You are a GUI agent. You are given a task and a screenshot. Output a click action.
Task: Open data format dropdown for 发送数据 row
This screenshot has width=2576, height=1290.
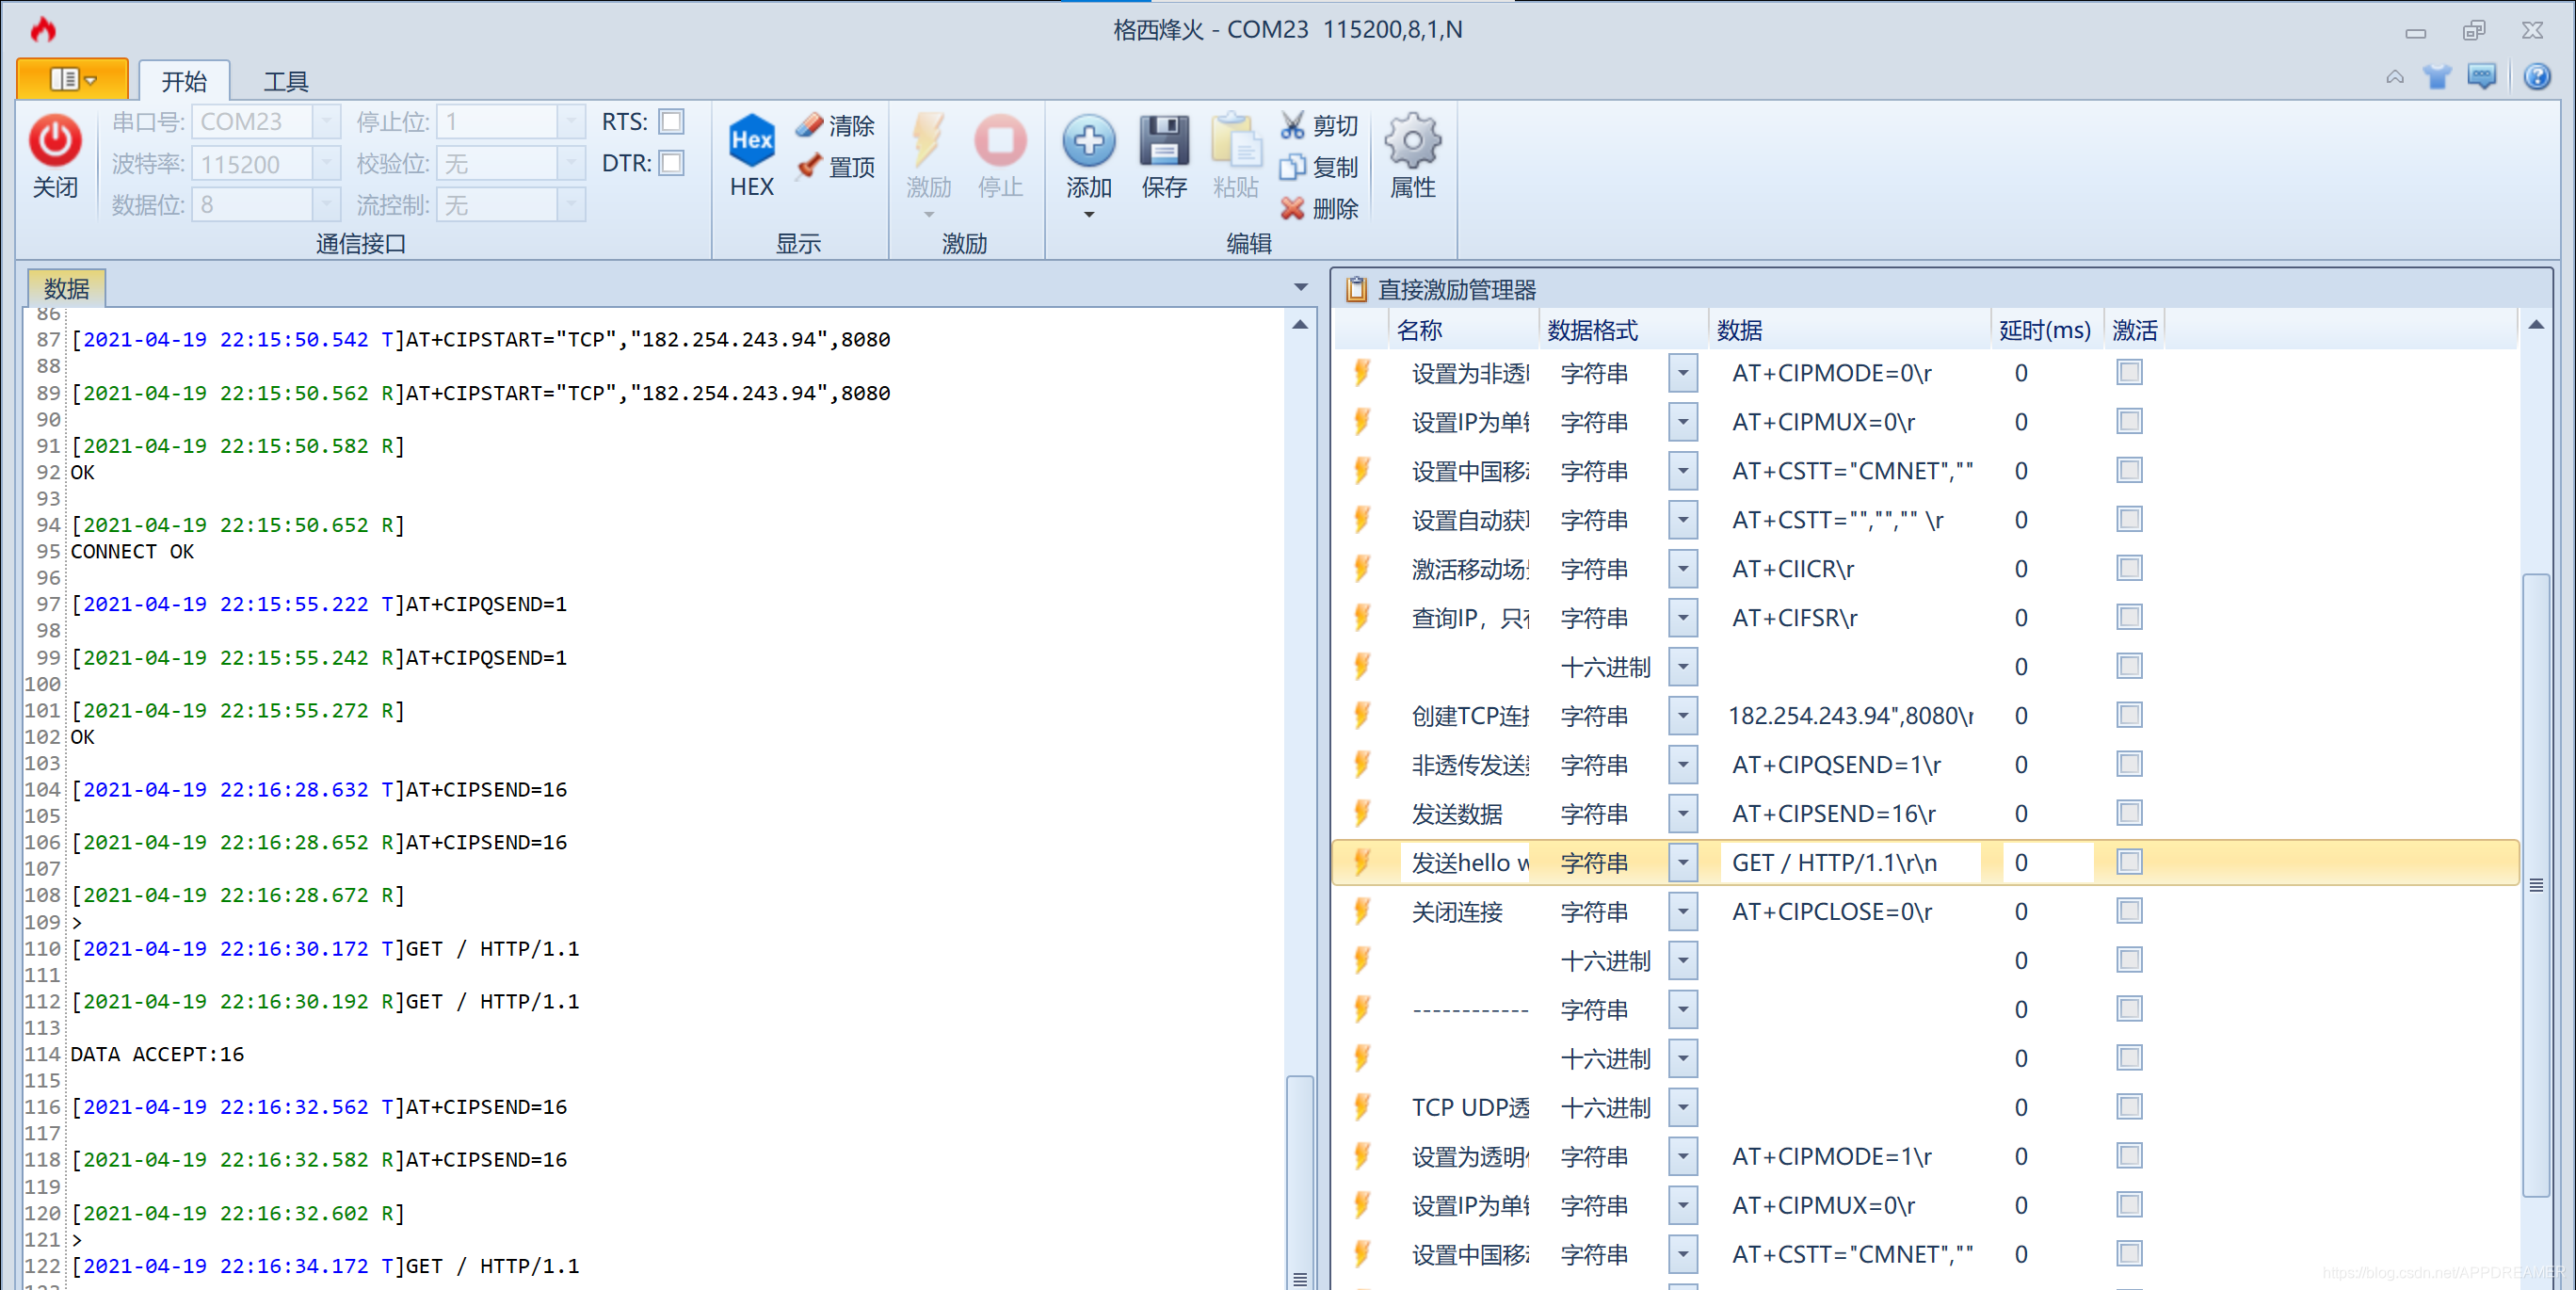[x=1683, y=813]
